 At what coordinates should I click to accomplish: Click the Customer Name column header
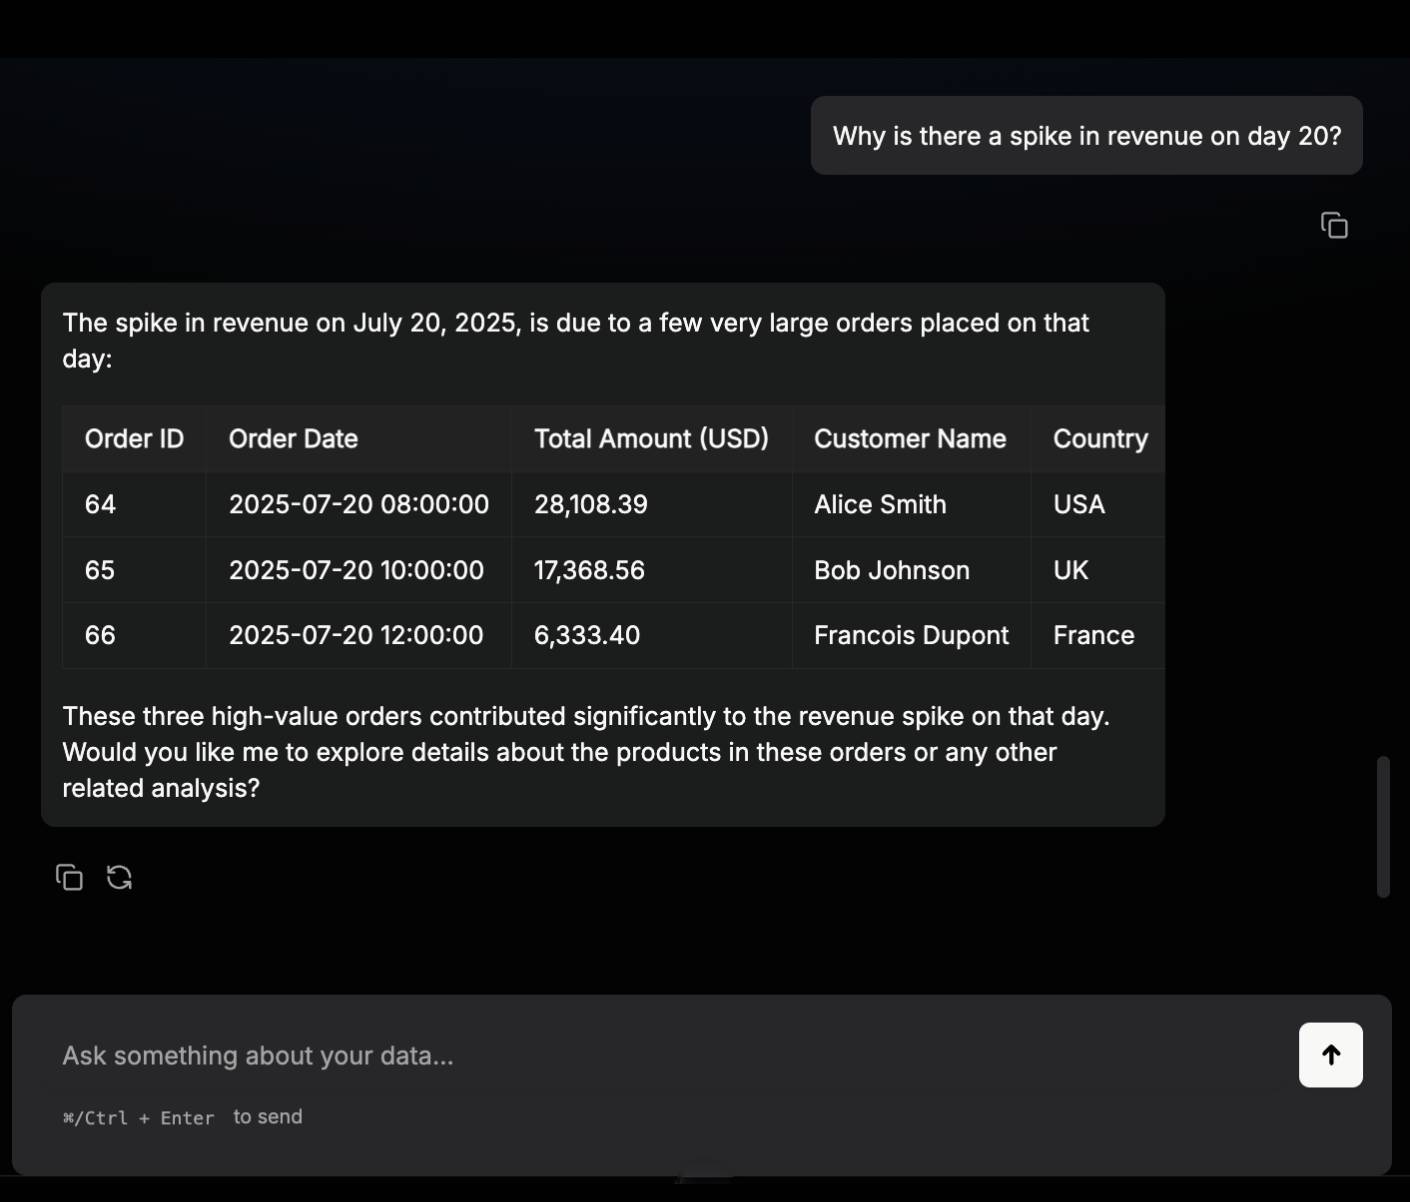click(910, 439)
